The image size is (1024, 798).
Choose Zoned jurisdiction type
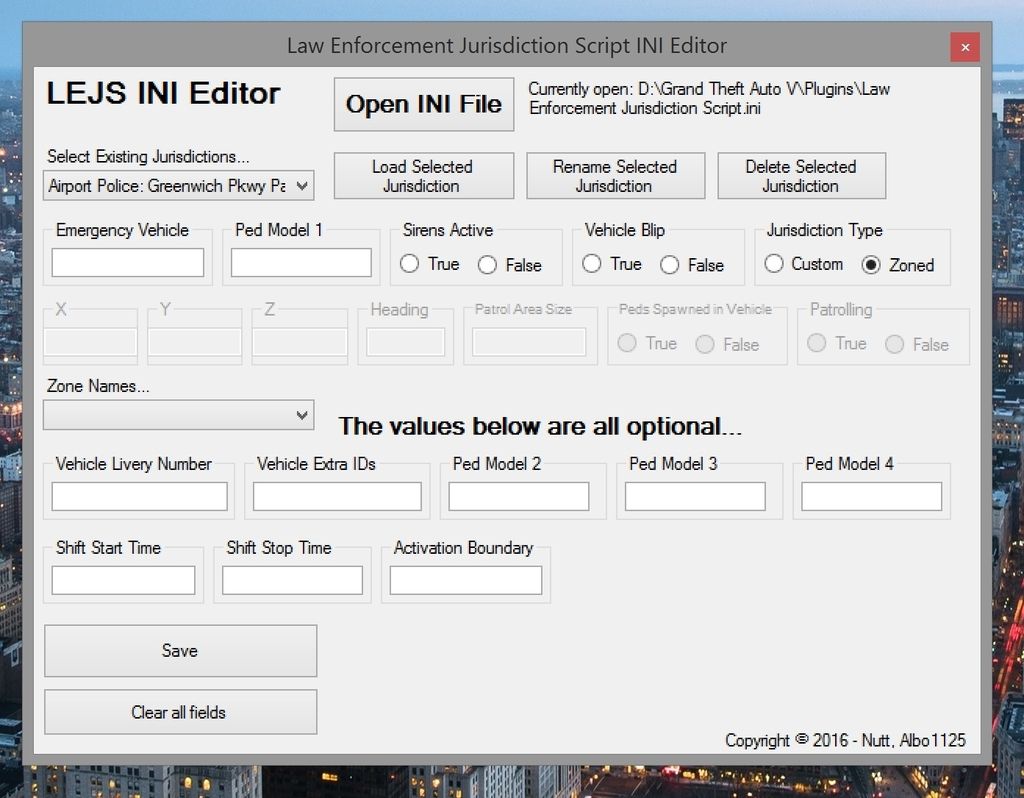[x=871, y=265]
